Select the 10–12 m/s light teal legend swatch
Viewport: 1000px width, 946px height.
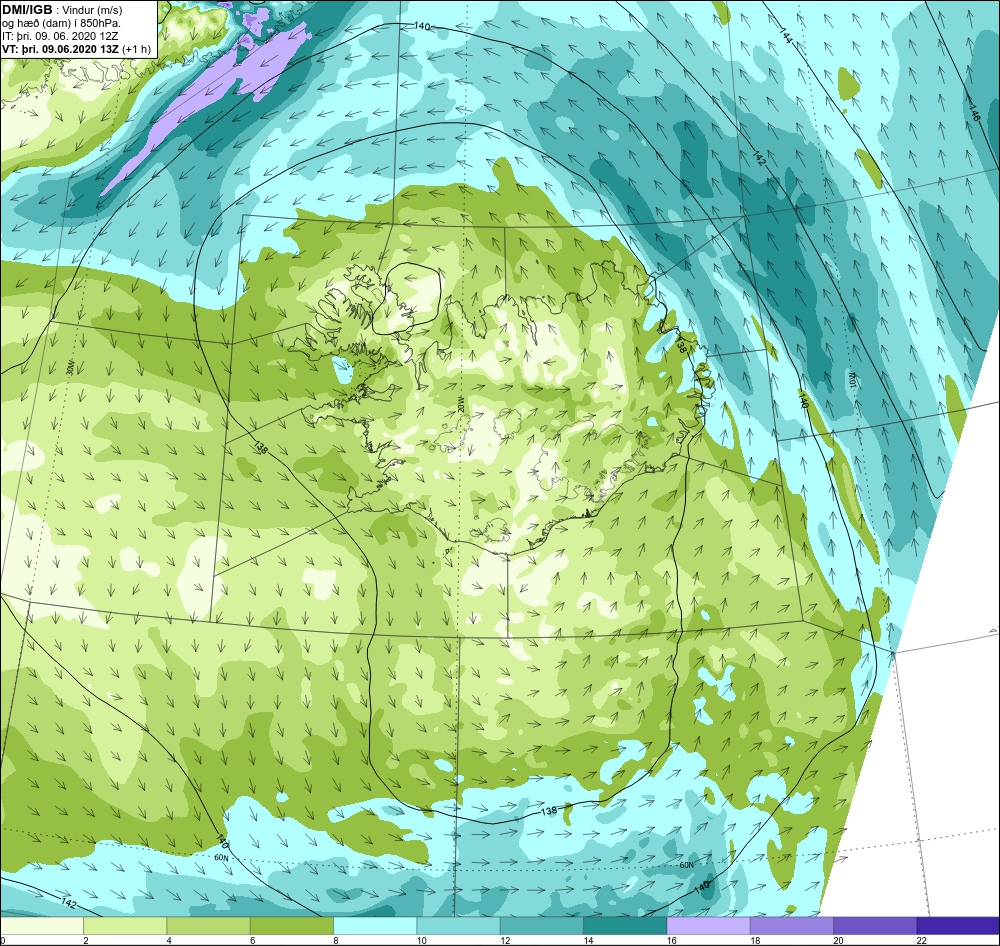point(459,925)
